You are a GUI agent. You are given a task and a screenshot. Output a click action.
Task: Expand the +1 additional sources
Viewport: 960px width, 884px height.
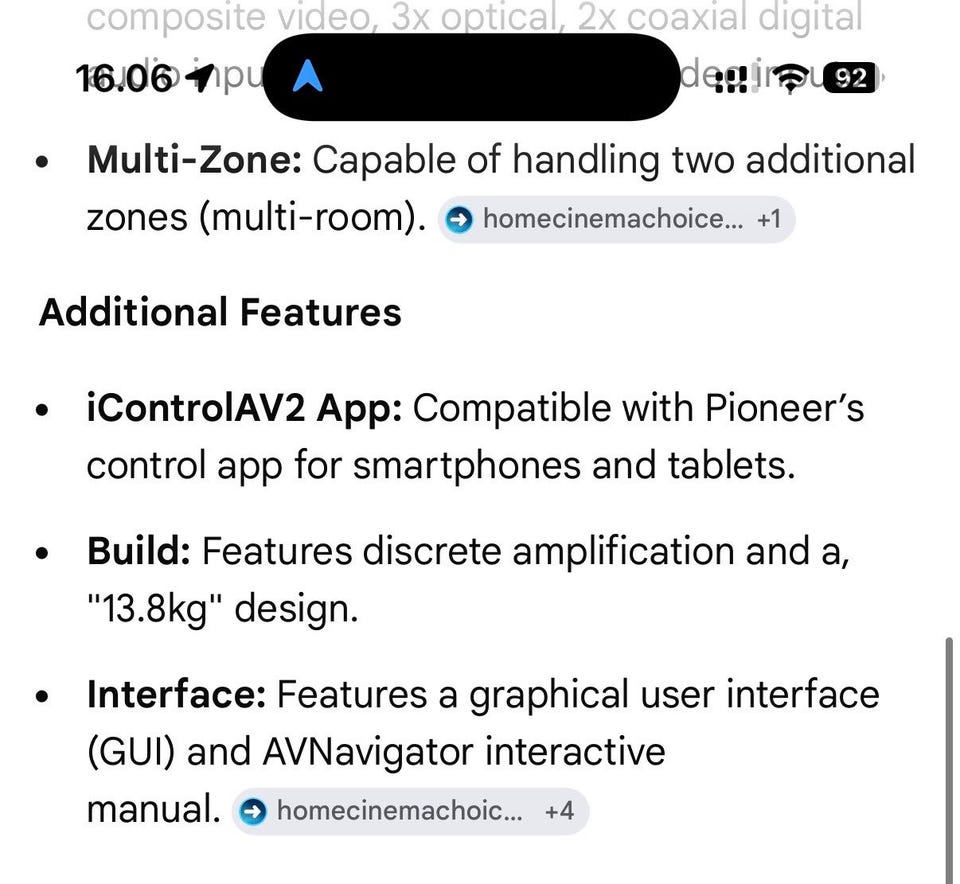click(769, 219)
